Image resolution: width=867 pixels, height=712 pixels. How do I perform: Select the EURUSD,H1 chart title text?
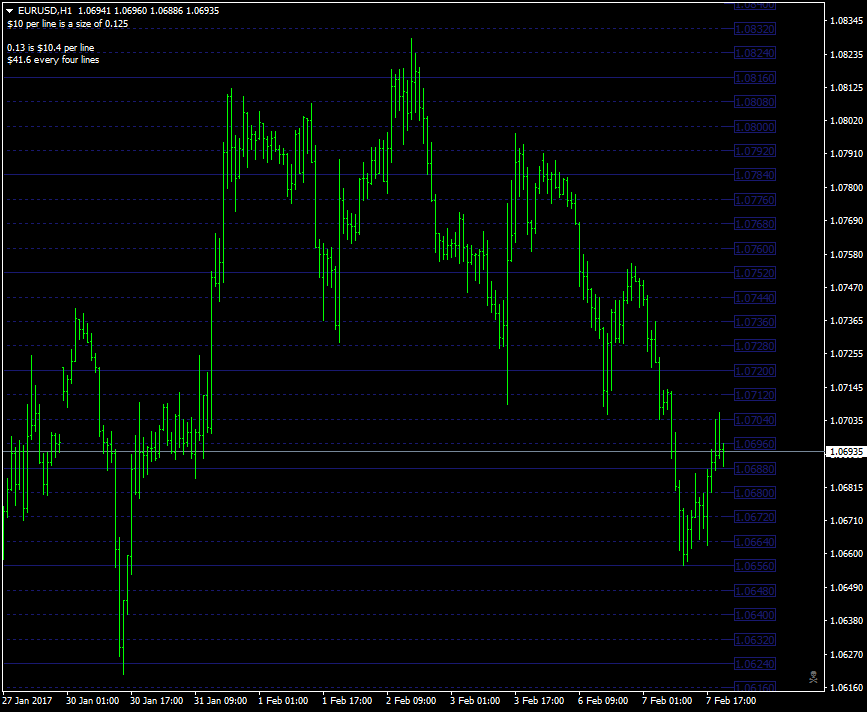pos(45,11)
